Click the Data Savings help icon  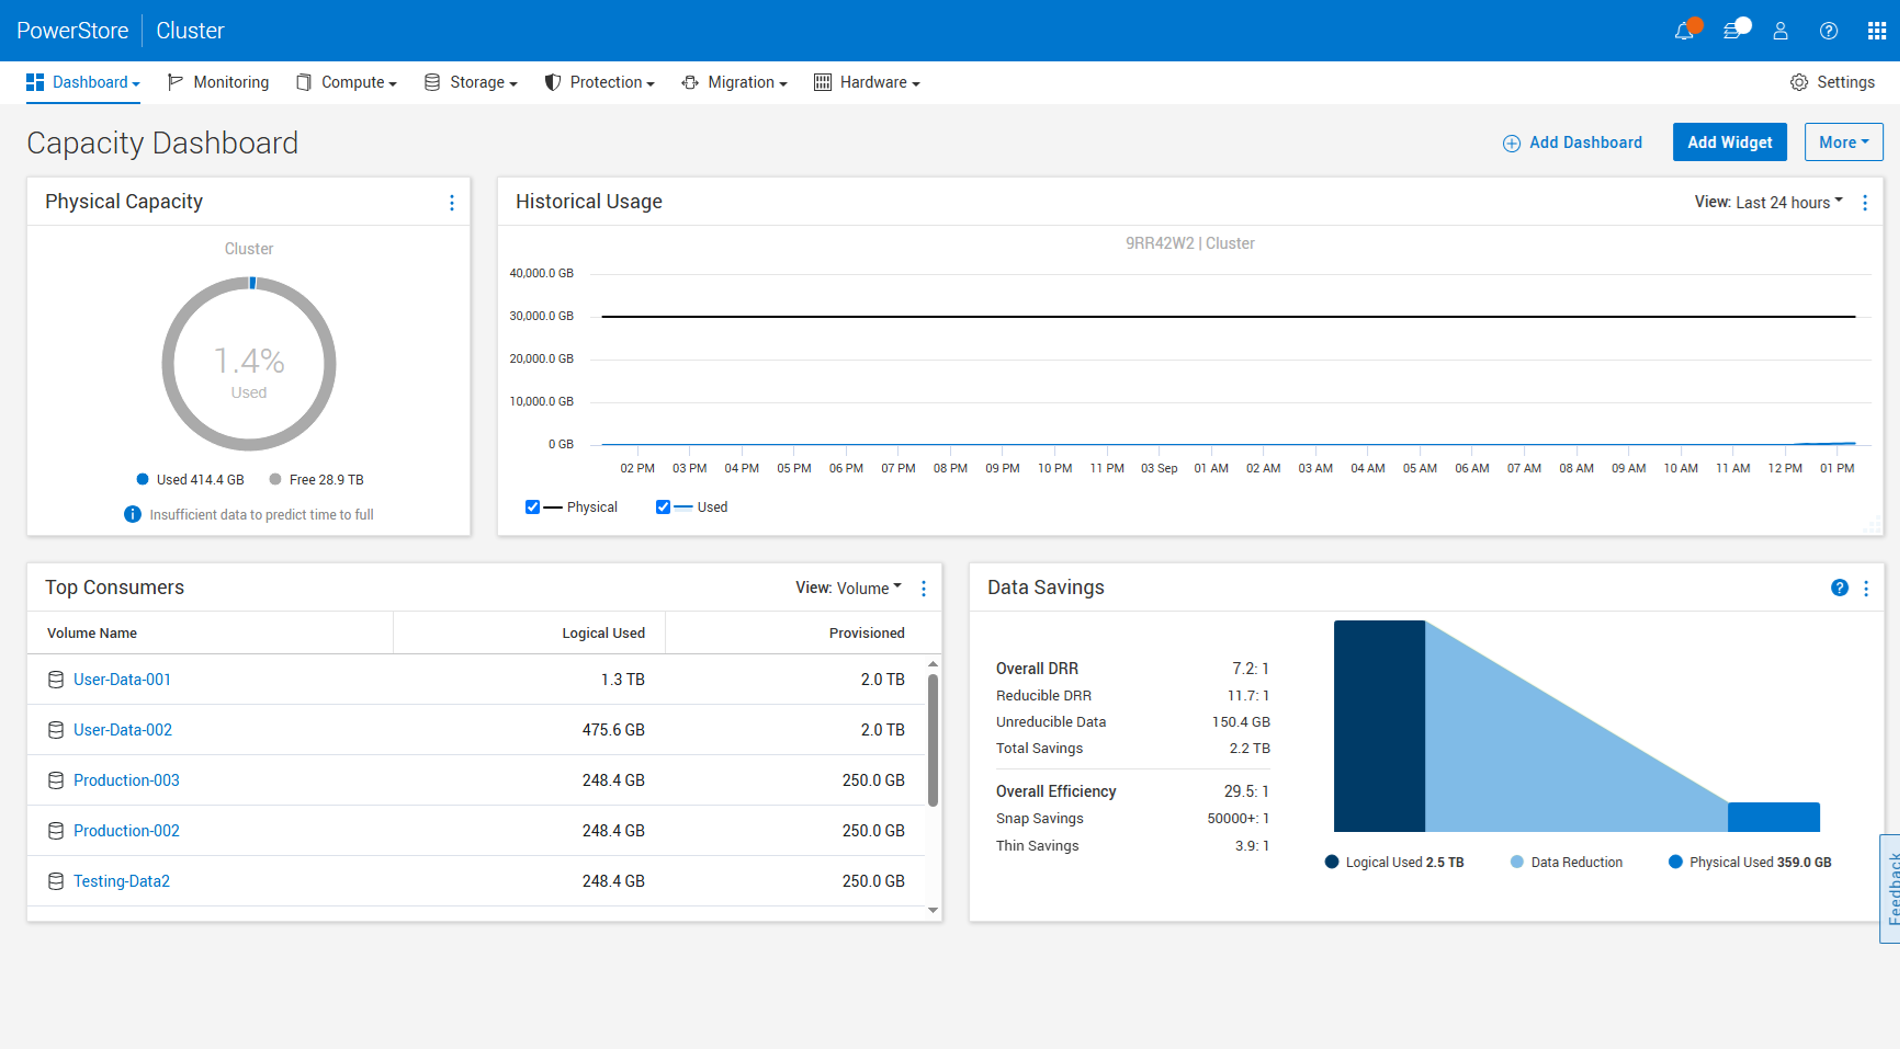click(x=1839, y=588)
